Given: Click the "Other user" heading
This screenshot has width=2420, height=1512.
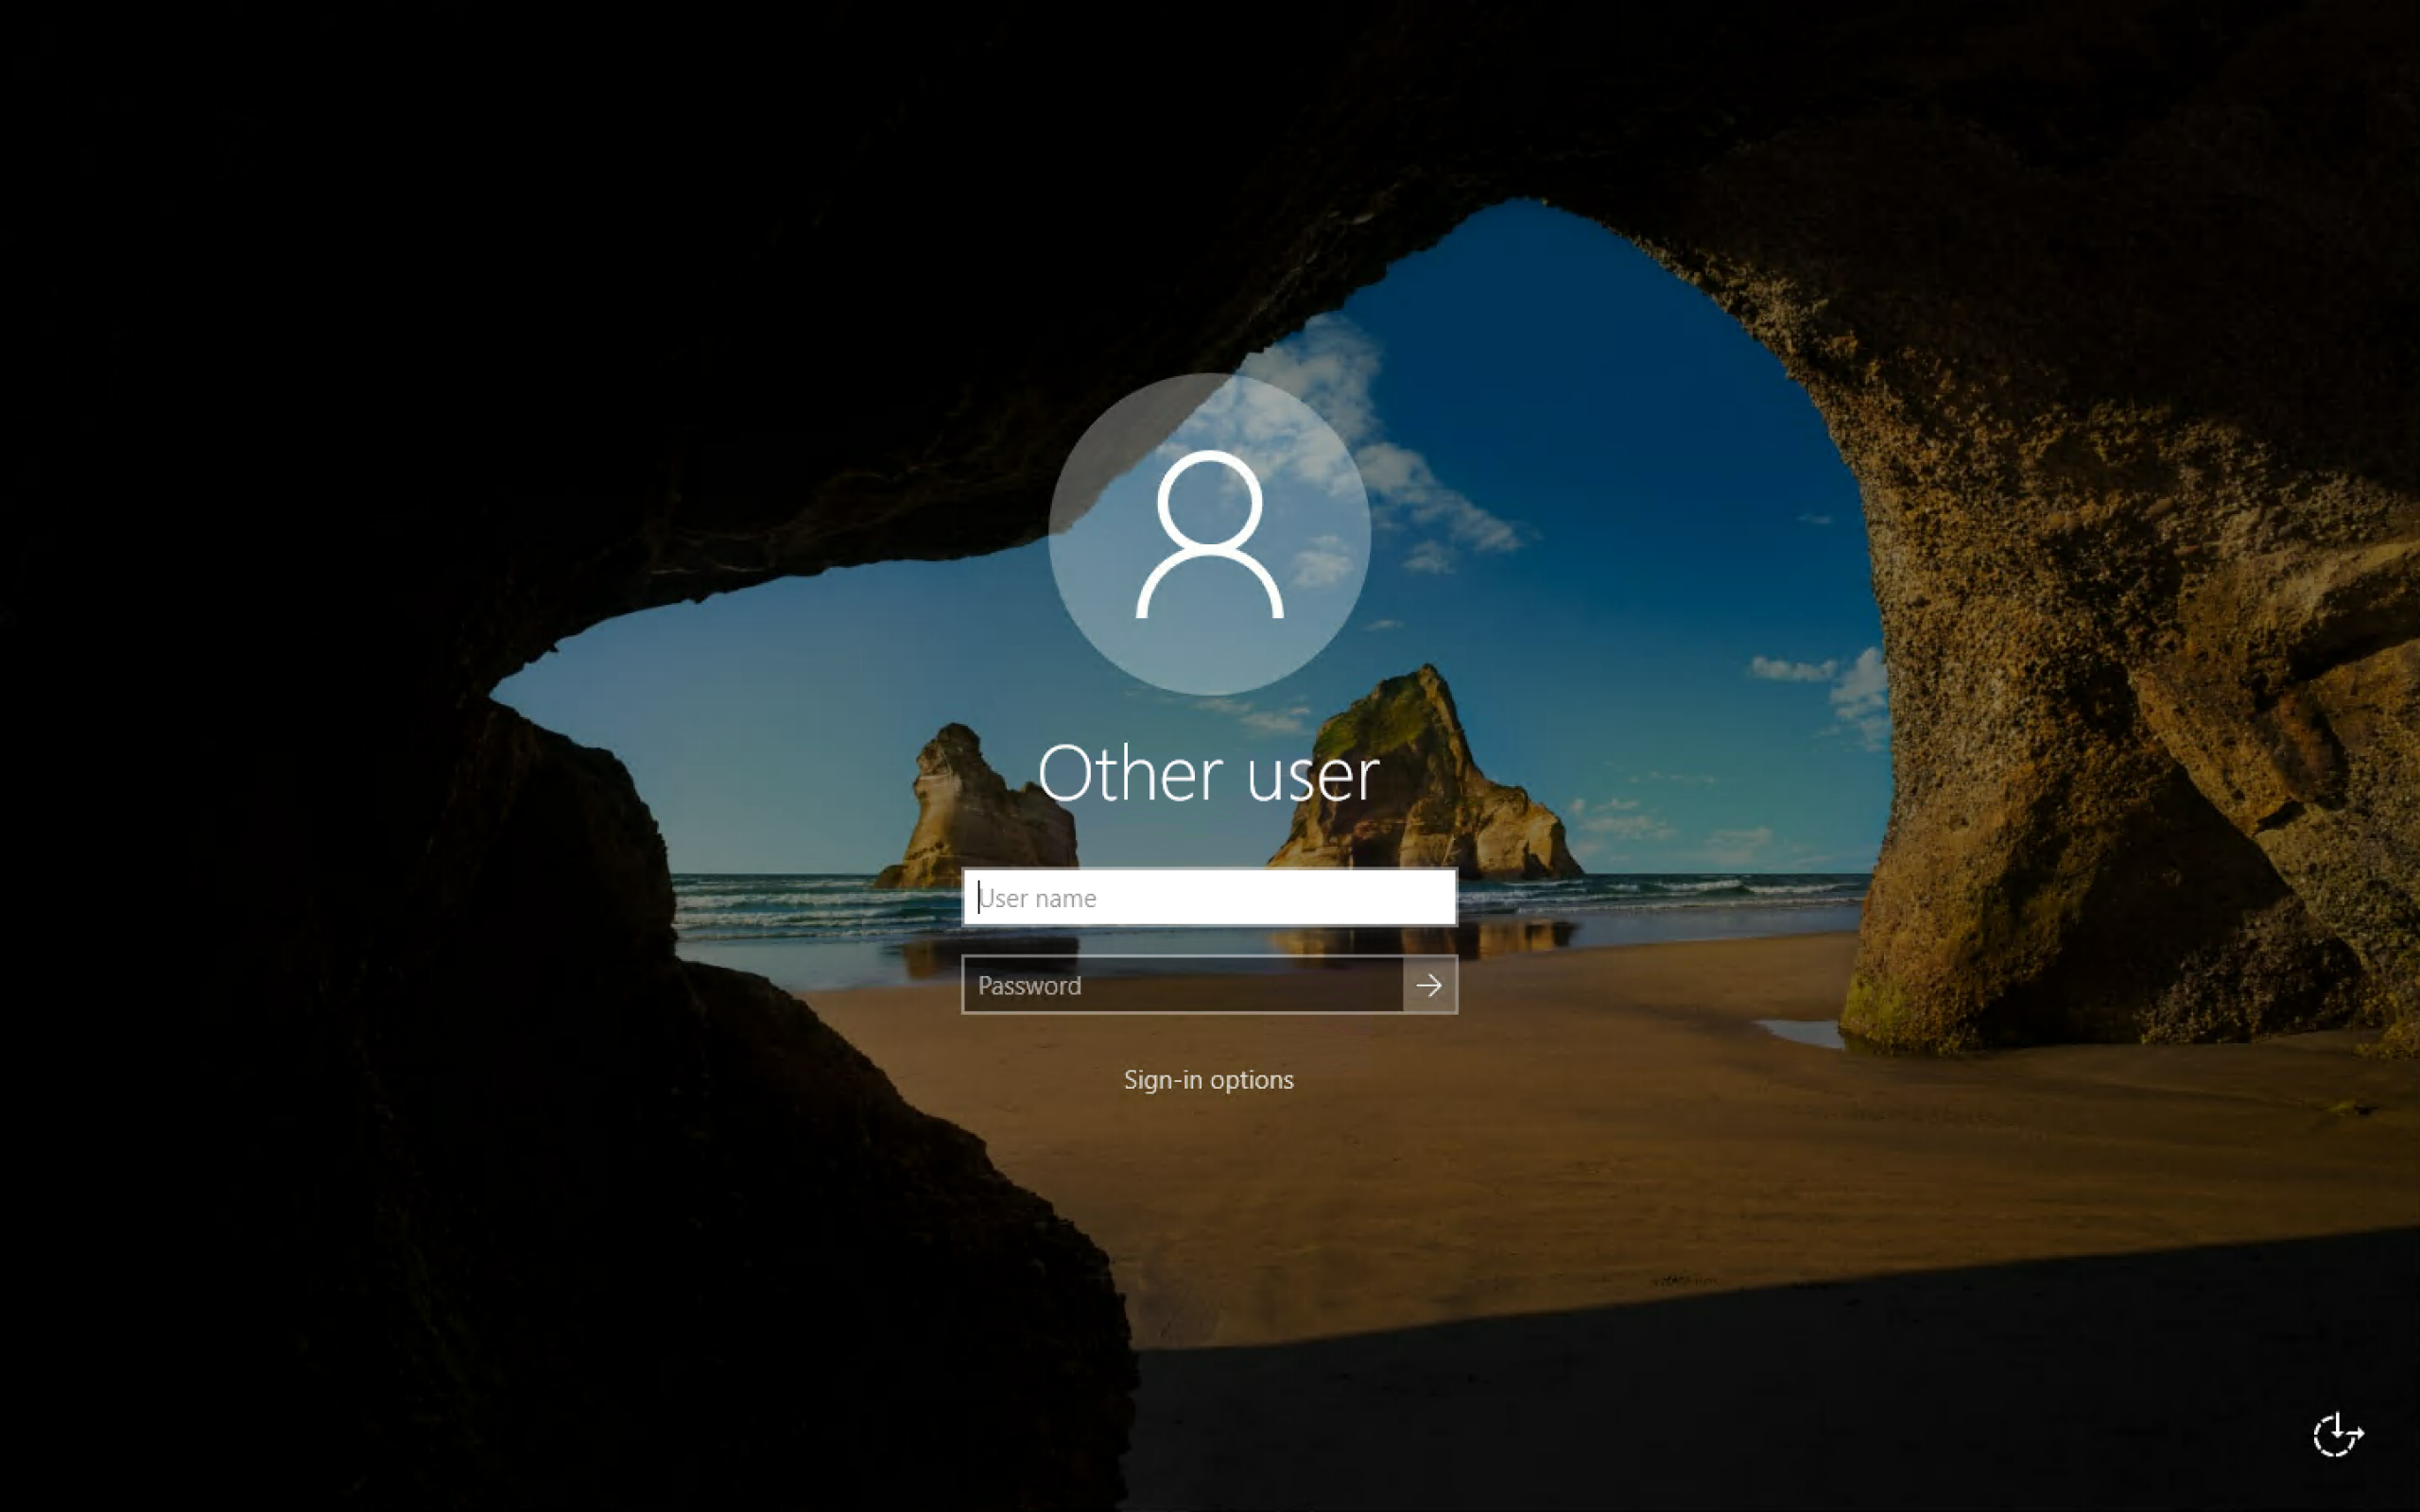Looking at the screenshot, I should click(1208, 773).
